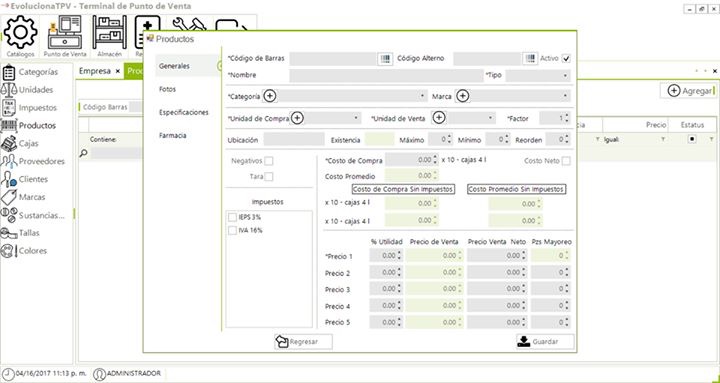Add new Categoría with plus icon
The width and height of the screenshot is (720, 383).
pyautogui.click(x=270, y=96)
